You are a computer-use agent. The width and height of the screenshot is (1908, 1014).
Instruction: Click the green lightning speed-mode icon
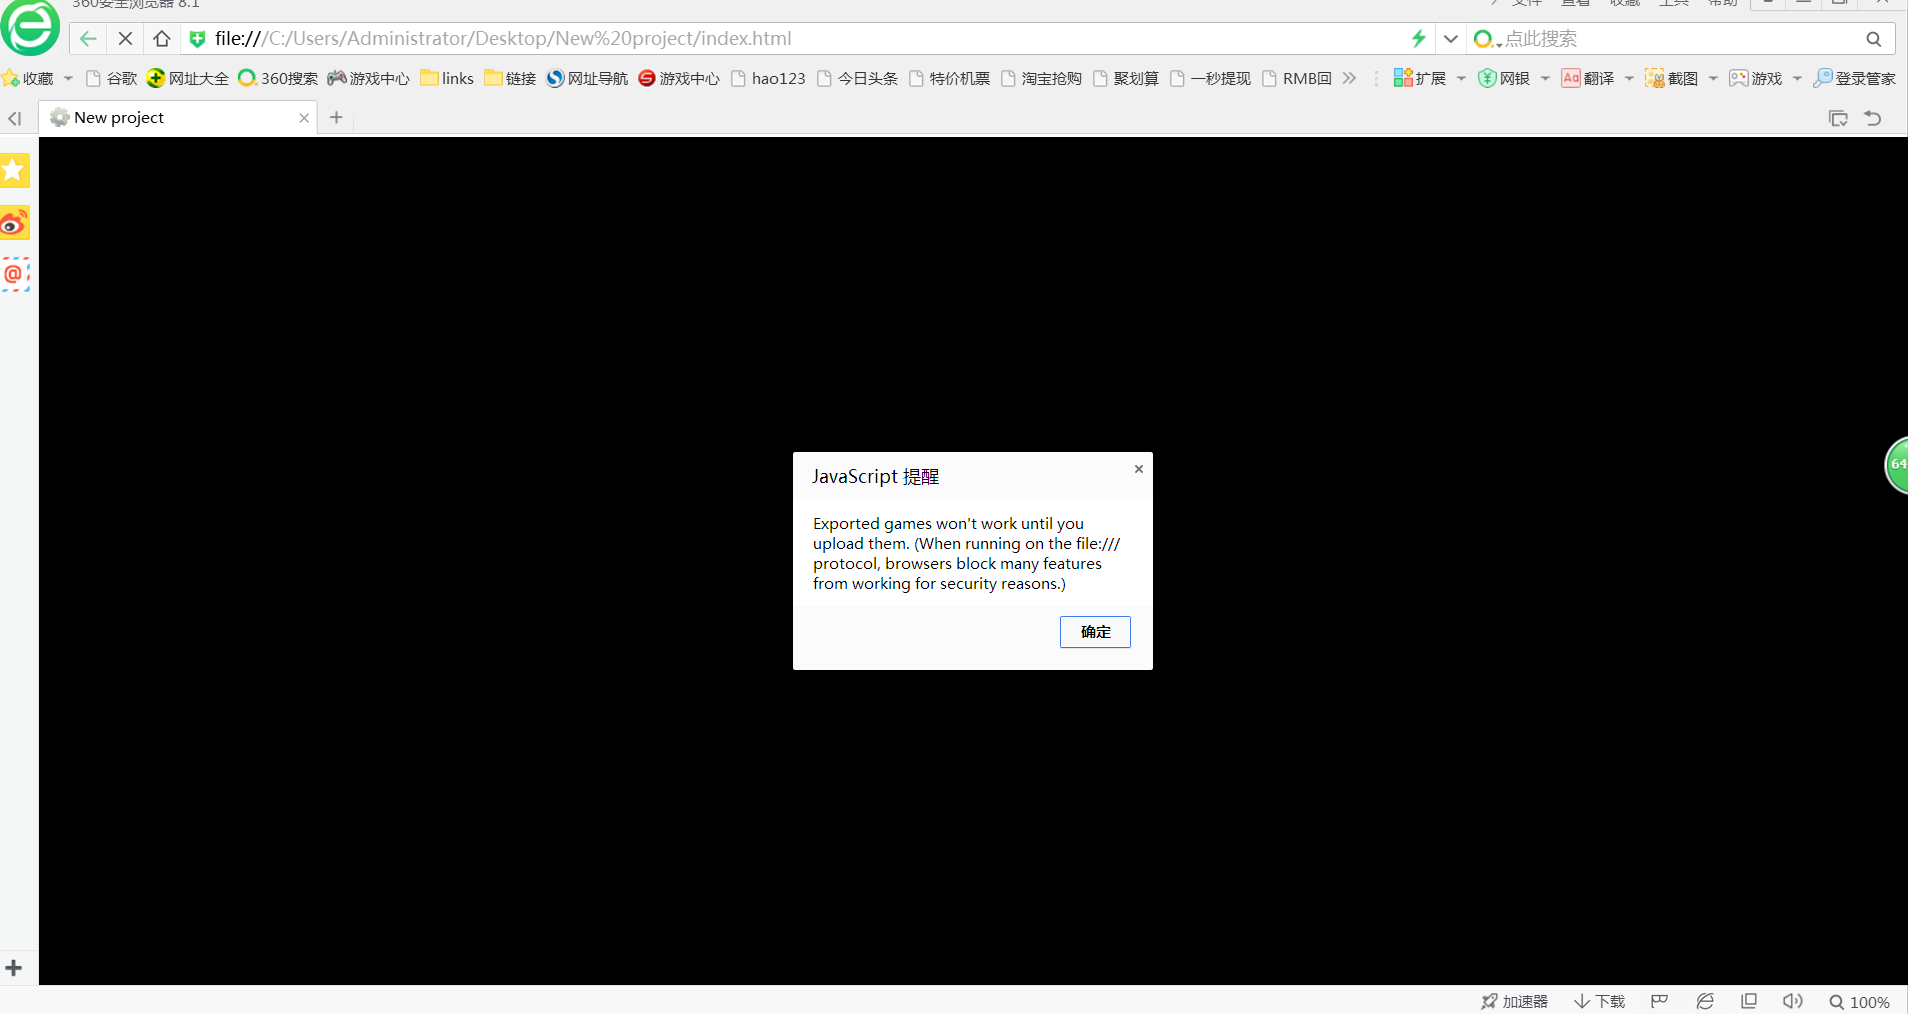1418,39
